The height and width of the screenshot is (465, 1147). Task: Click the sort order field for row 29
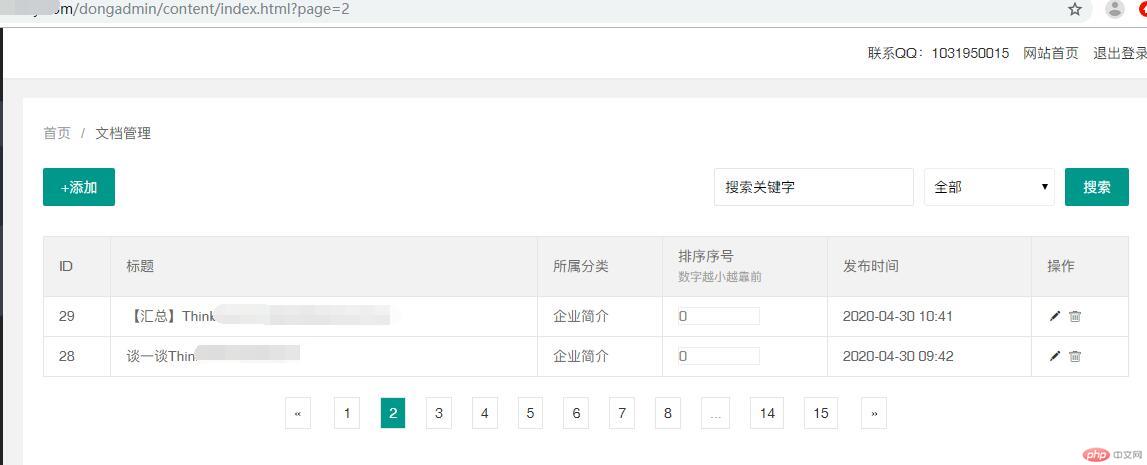718,316
